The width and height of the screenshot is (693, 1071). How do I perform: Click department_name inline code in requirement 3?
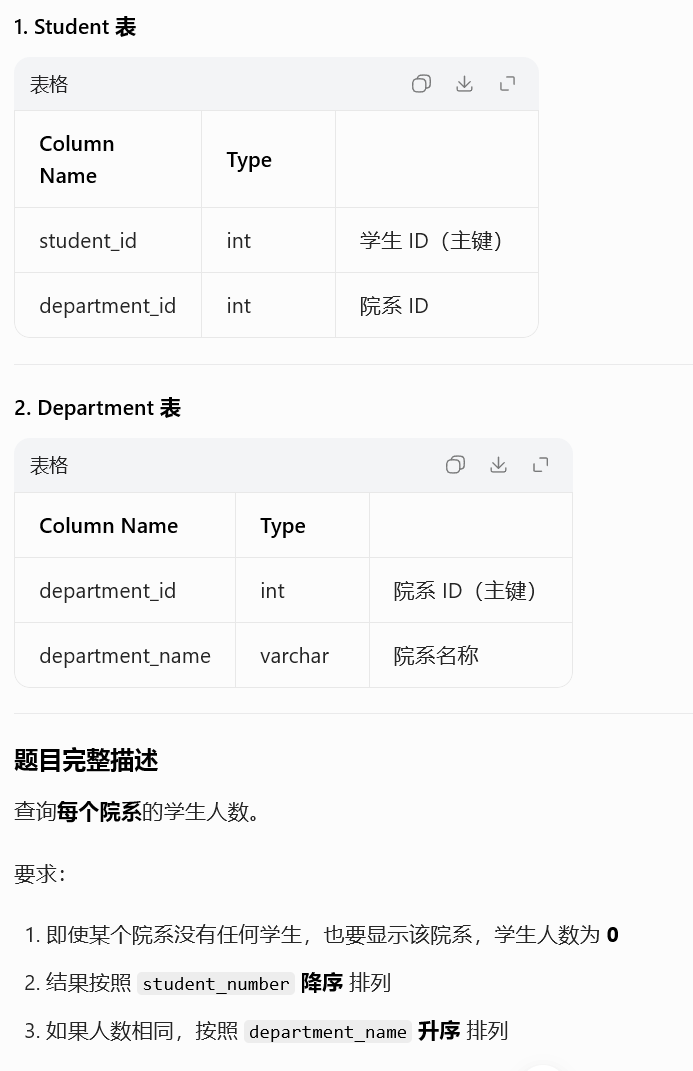pos(328,1031)
